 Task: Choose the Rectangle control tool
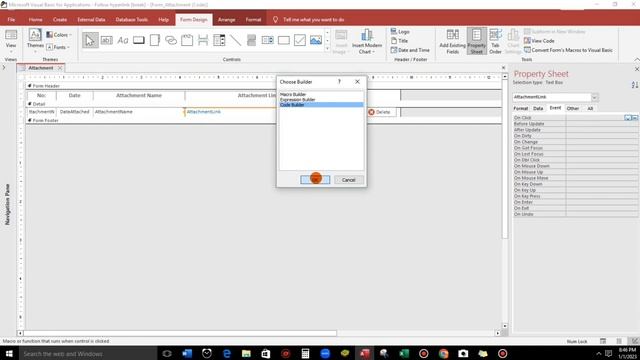coord(284,40)
